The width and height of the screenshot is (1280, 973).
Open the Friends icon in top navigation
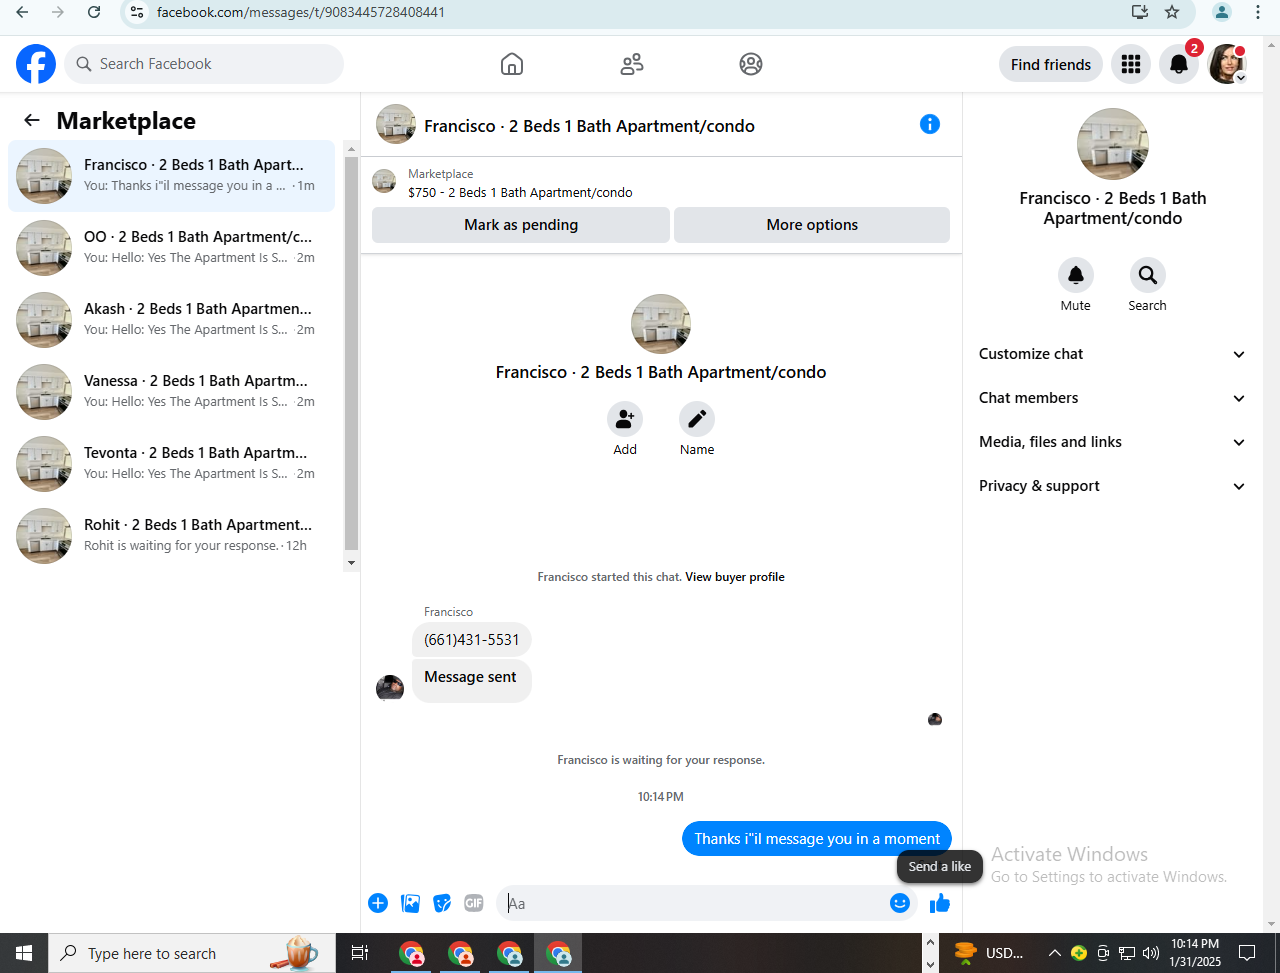click(632, 64)
